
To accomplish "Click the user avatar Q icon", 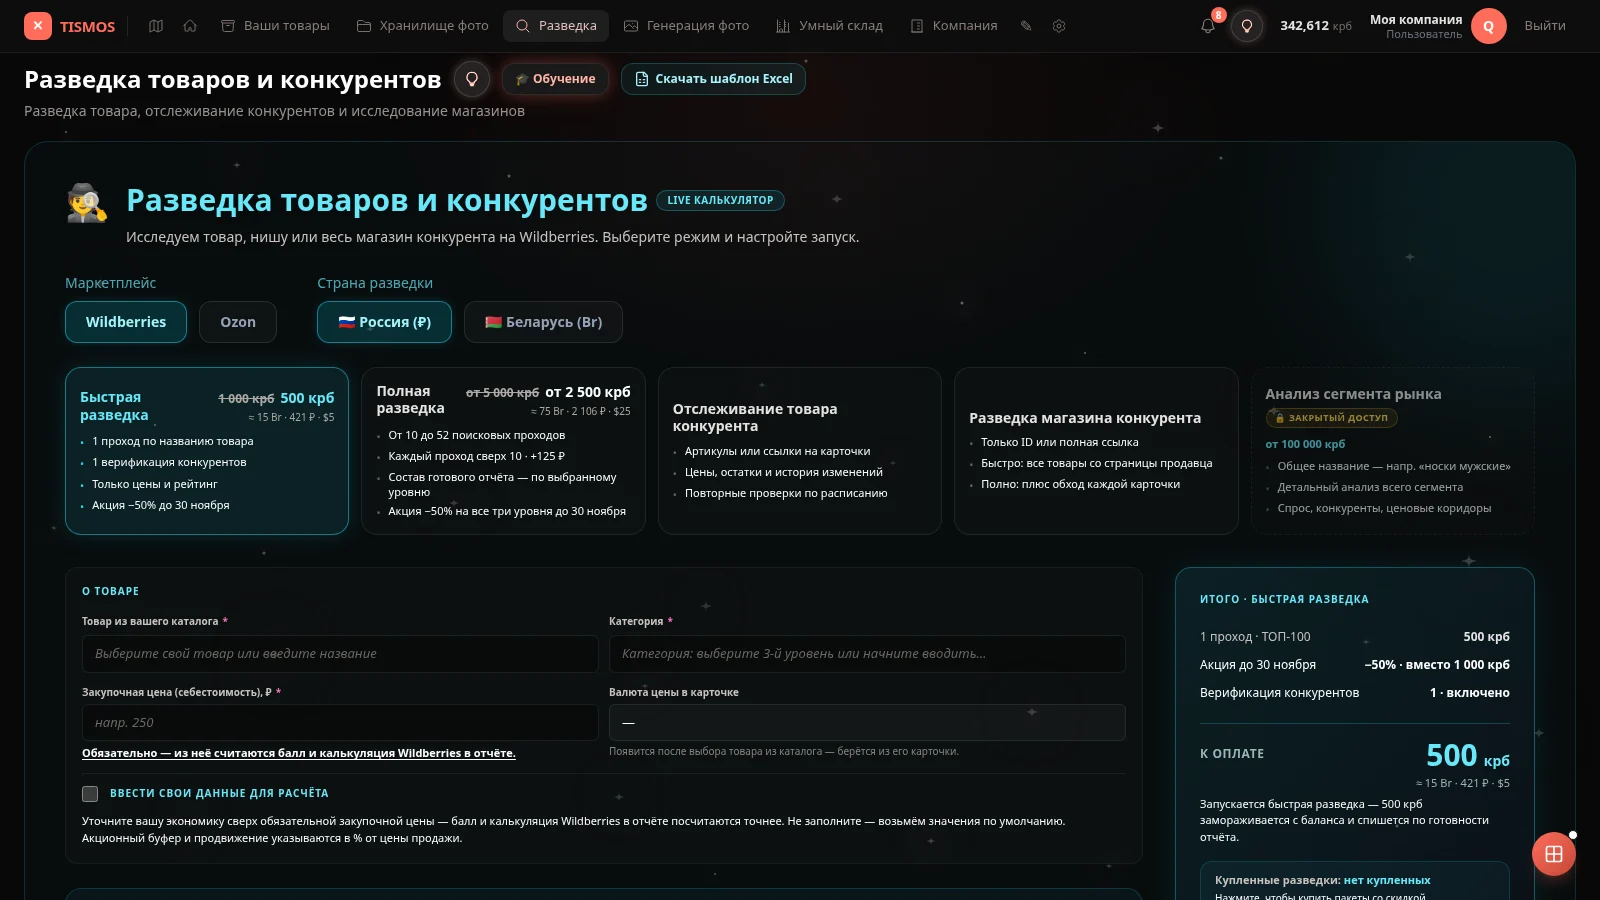I will point(1488,26).
